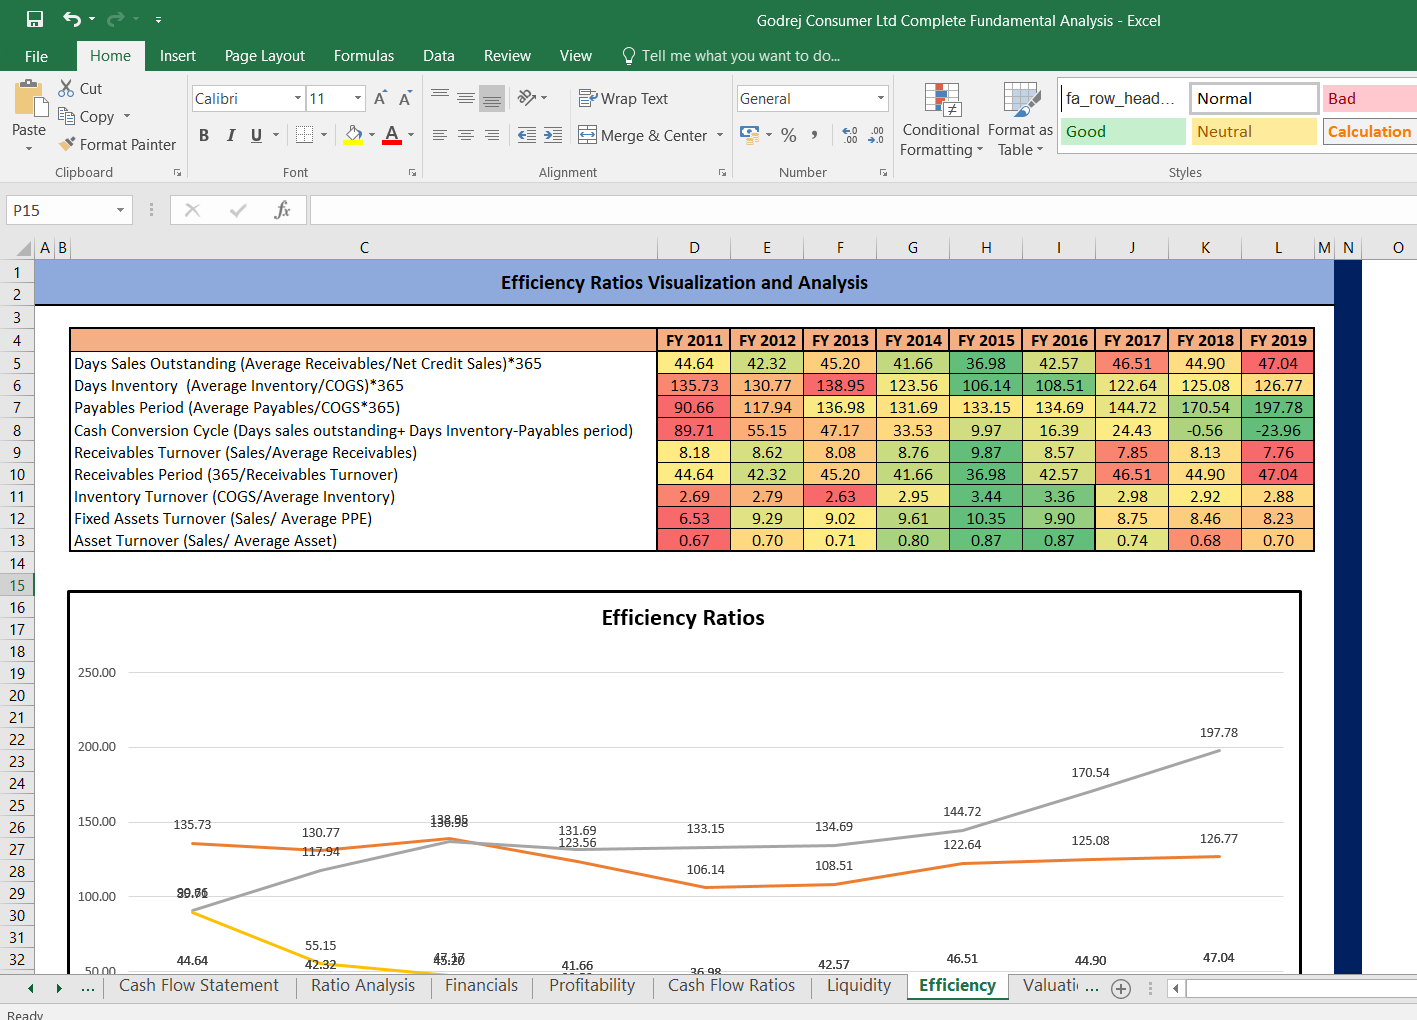Open the Liquidity sheet tab

pyautogui.click(x=859, y=985)
